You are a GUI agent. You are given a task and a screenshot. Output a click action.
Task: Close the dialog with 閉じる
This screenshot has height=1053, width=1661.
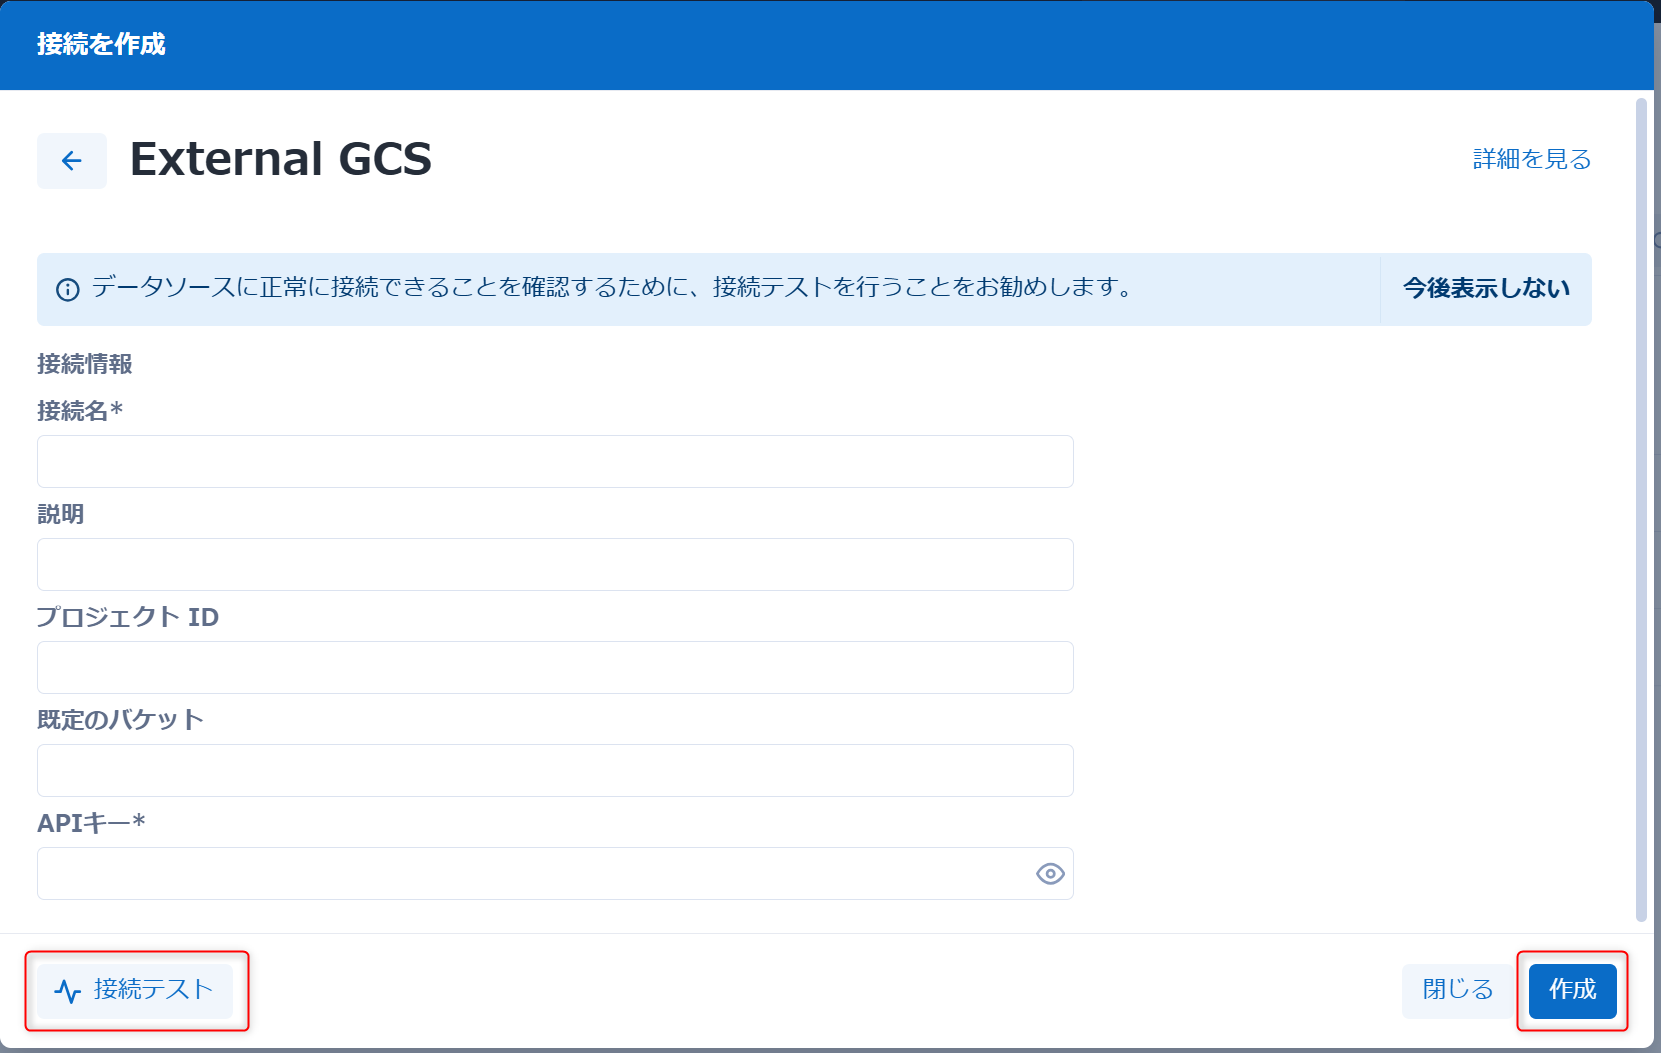[x=1456, y=991]
